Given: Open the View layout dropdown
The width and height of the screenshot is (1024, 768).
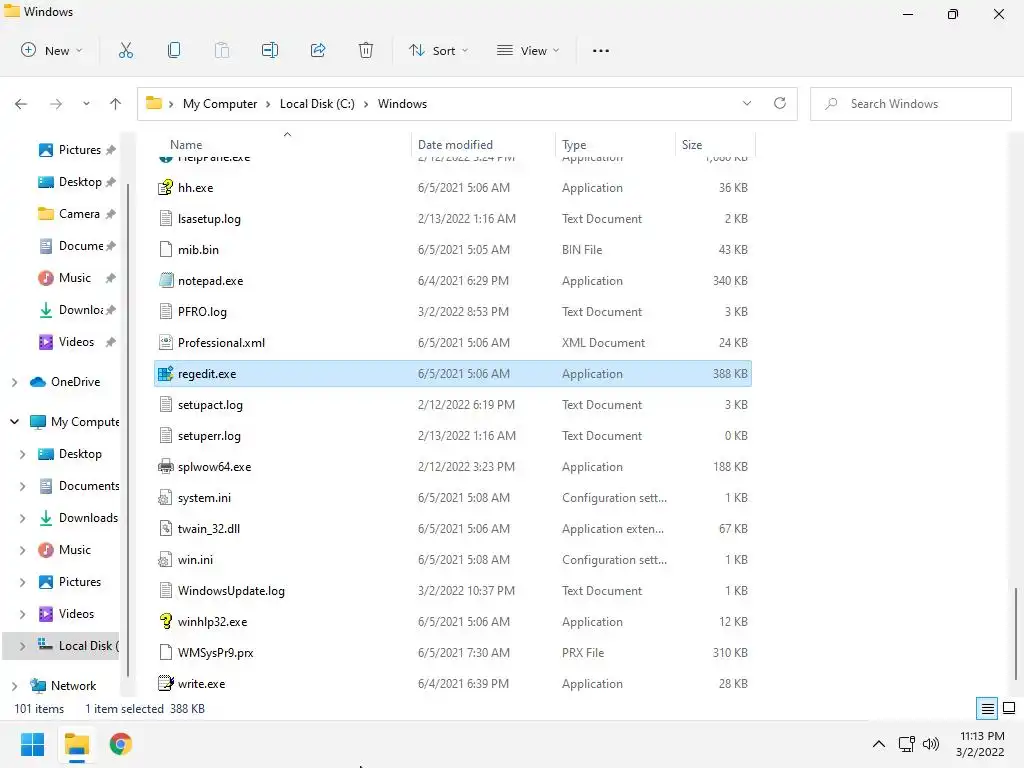Looking at the screenshot, I should [528, 50].
